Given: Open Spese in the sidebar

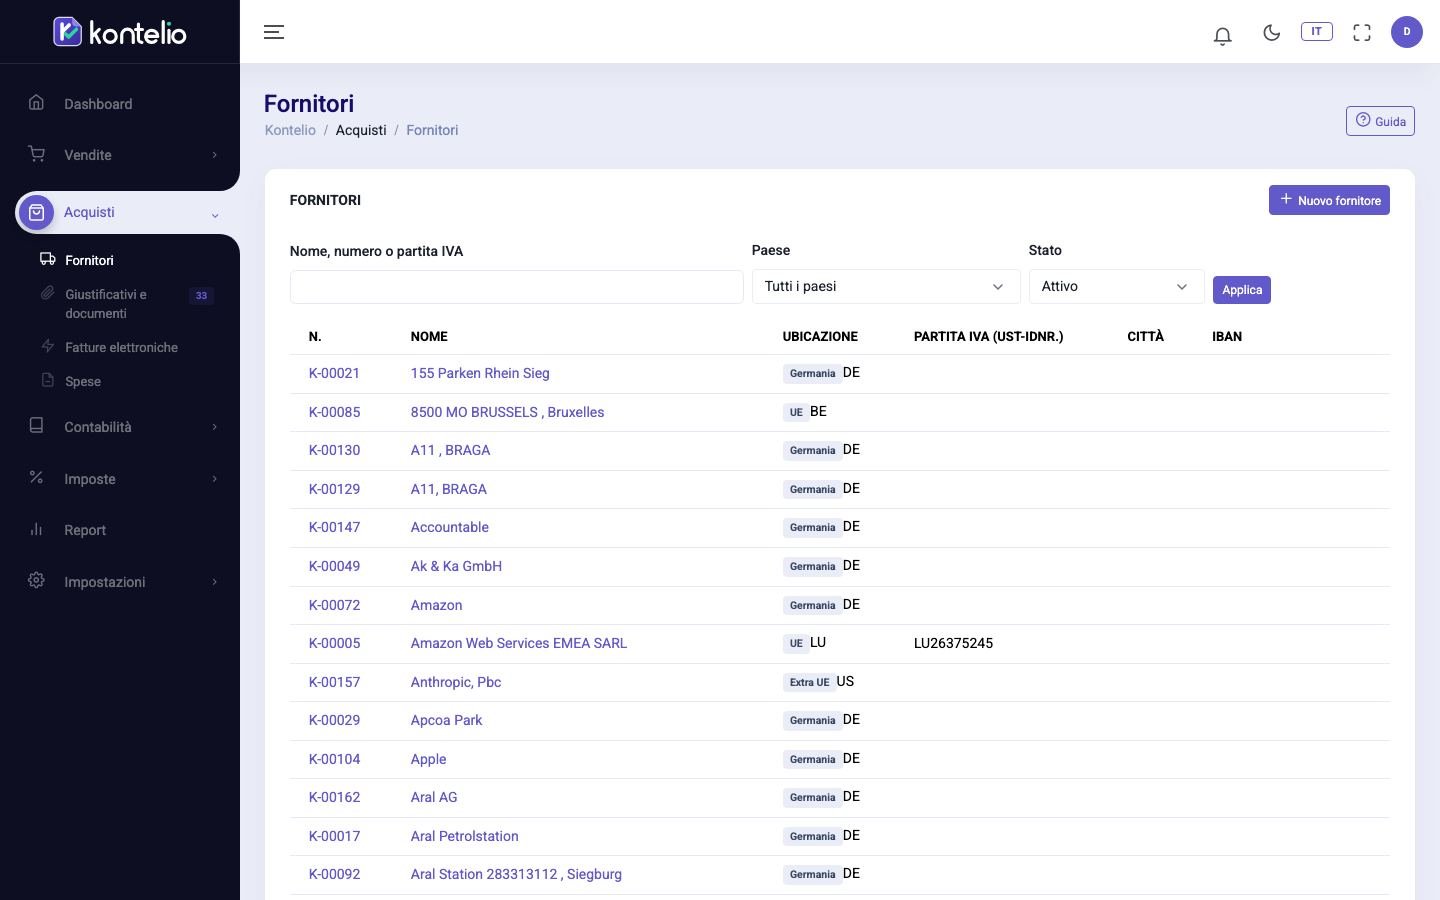Looking at the screenshot, I should pos(83,381).
